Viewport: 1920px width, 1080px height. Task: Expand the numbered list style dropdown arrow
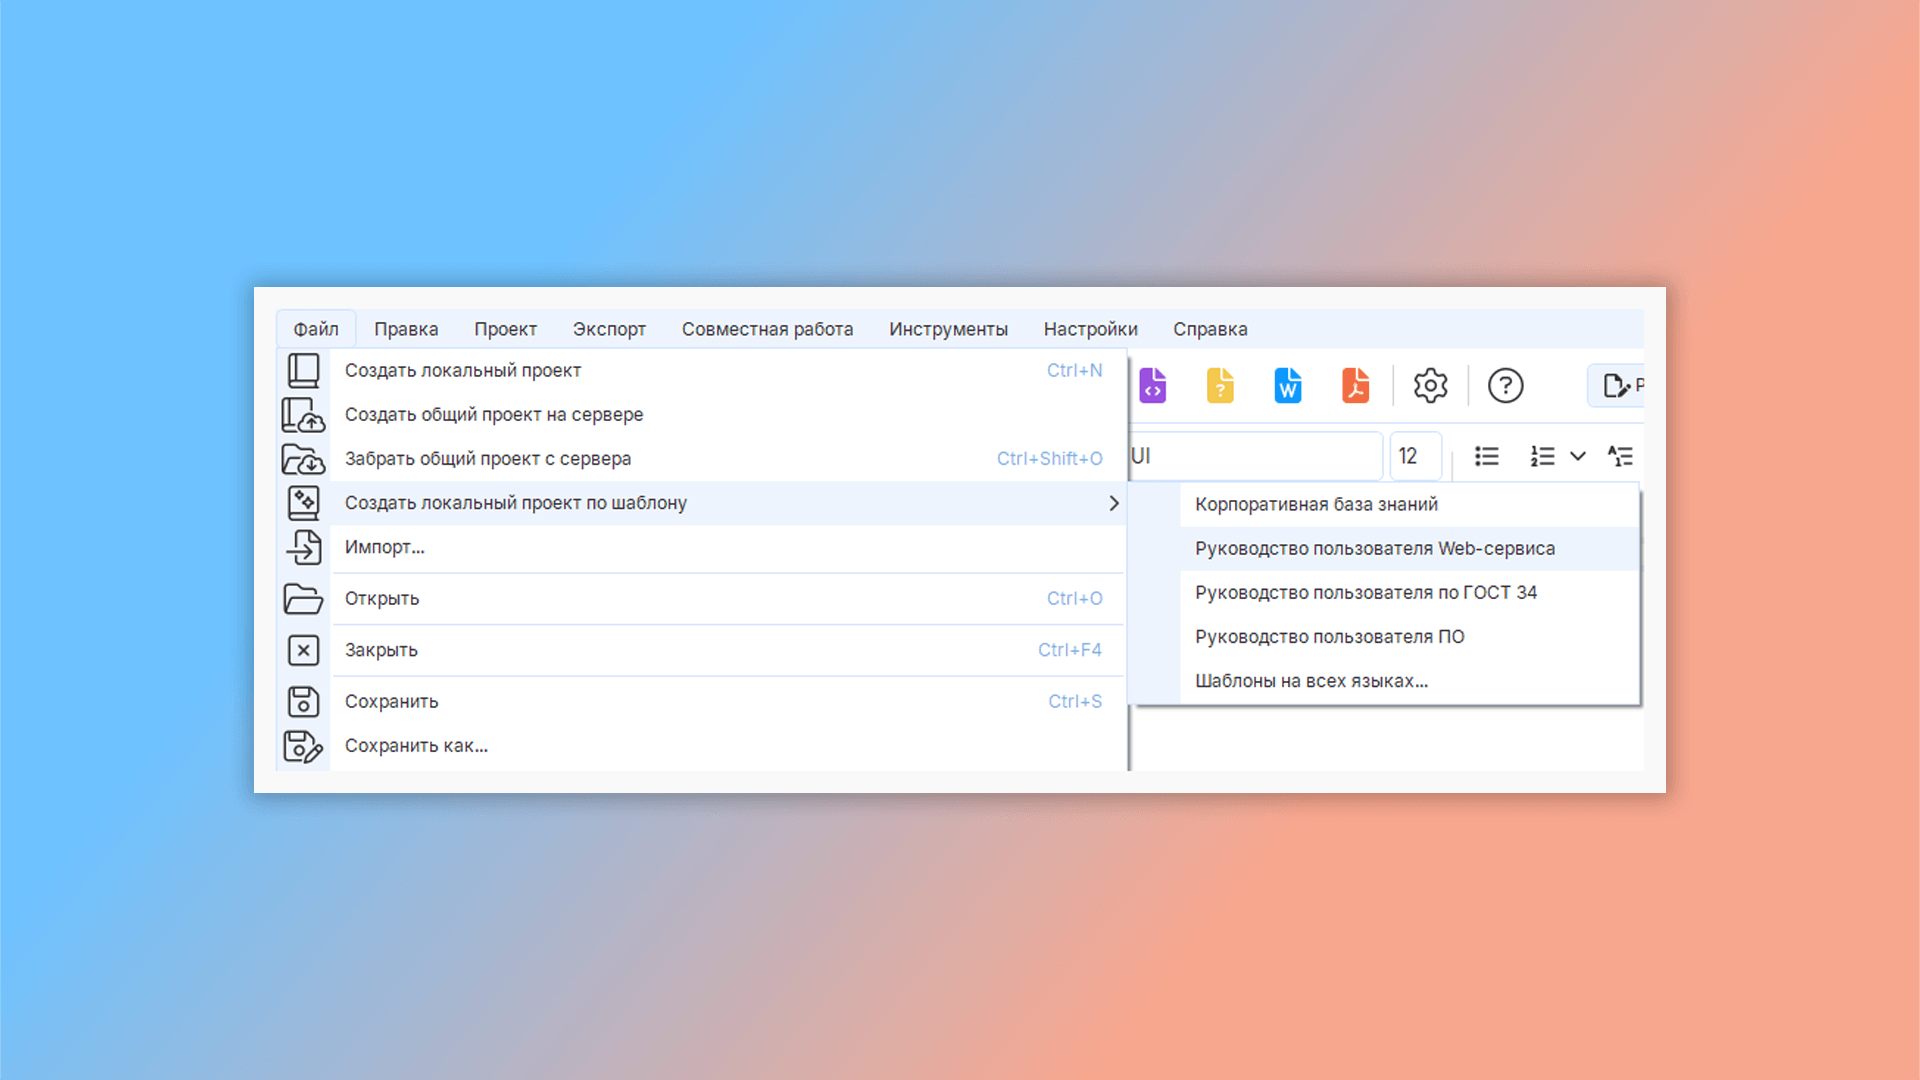tap(1578, 456)
